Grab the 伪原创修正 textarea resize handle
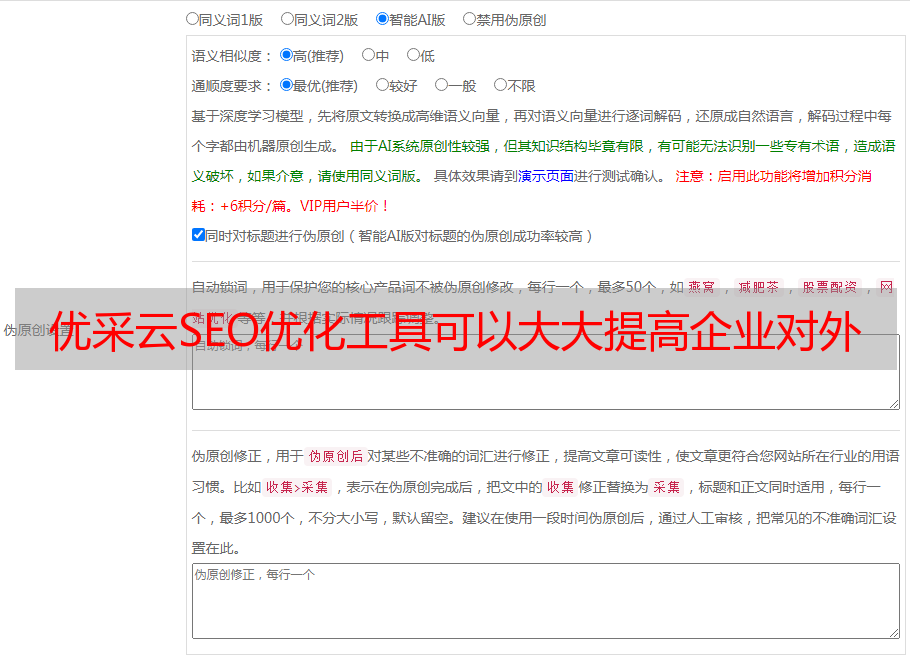Image resolution: width=911 pixels, height=658 pixels. click(894, 634)
